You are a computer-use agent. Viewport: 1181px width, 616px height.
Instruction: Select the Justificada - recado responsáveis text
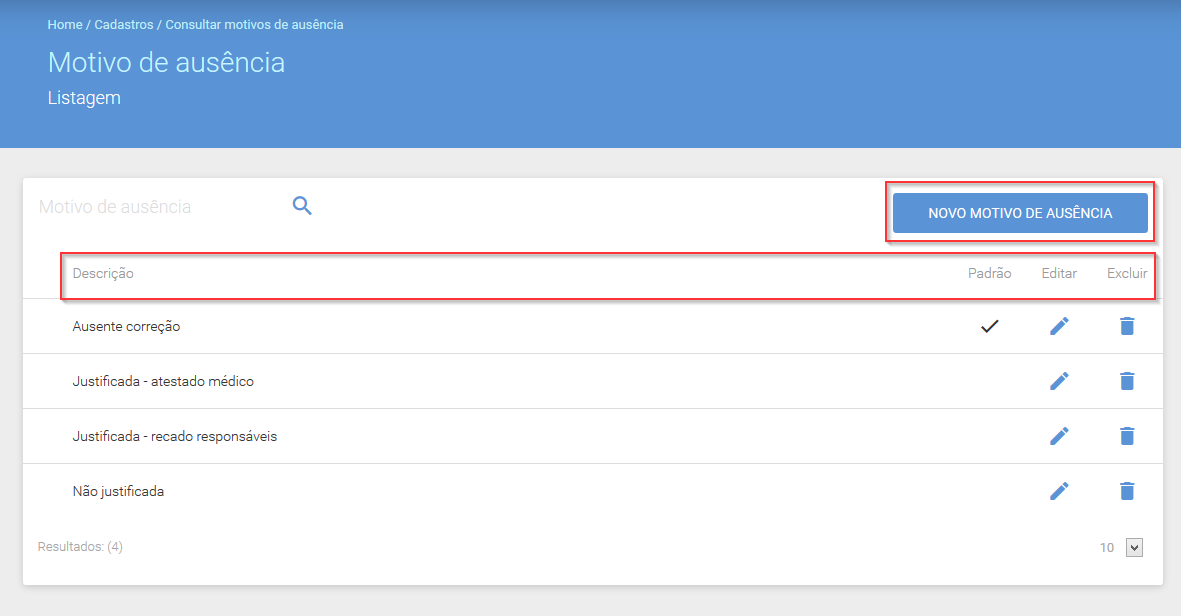[175, 436]
